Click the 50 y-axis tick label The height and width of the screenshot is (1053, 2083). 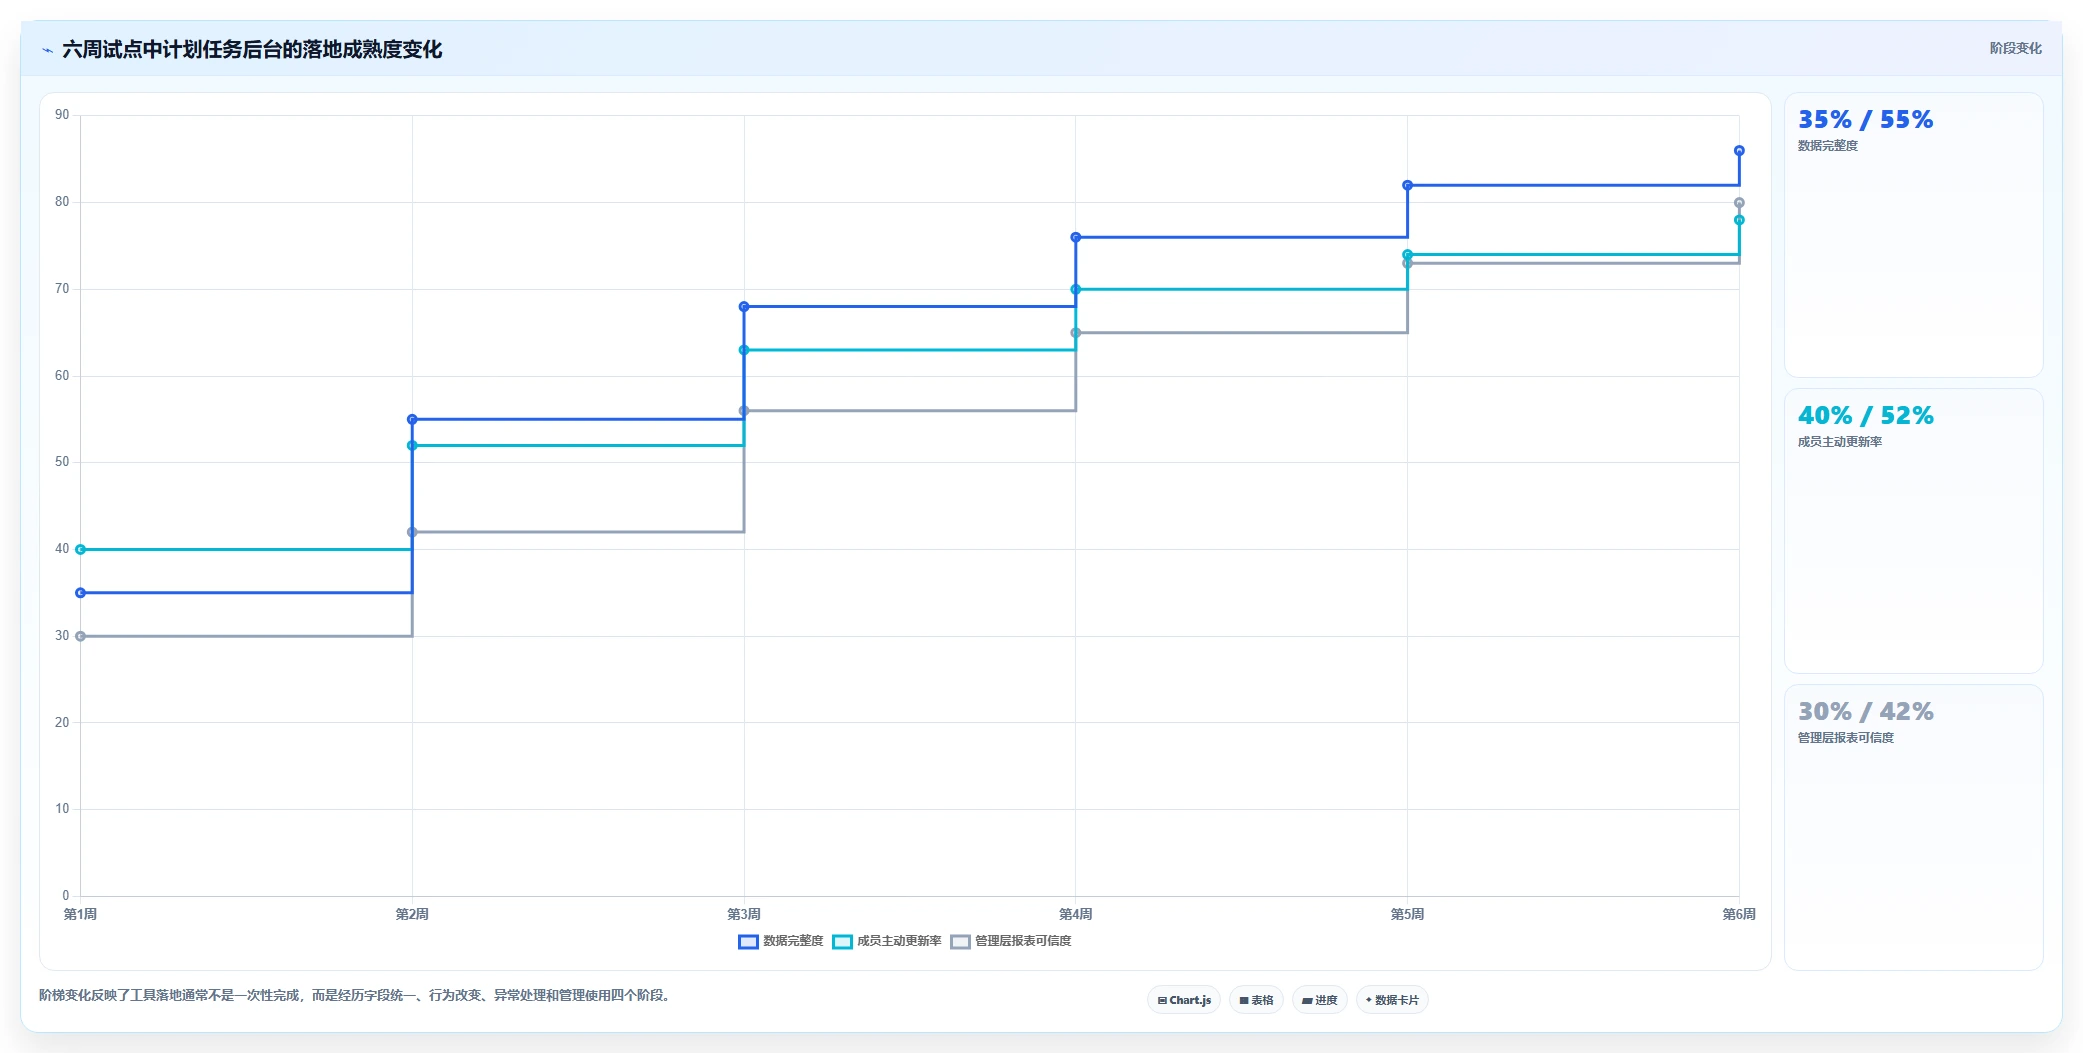tap(62, 462)
